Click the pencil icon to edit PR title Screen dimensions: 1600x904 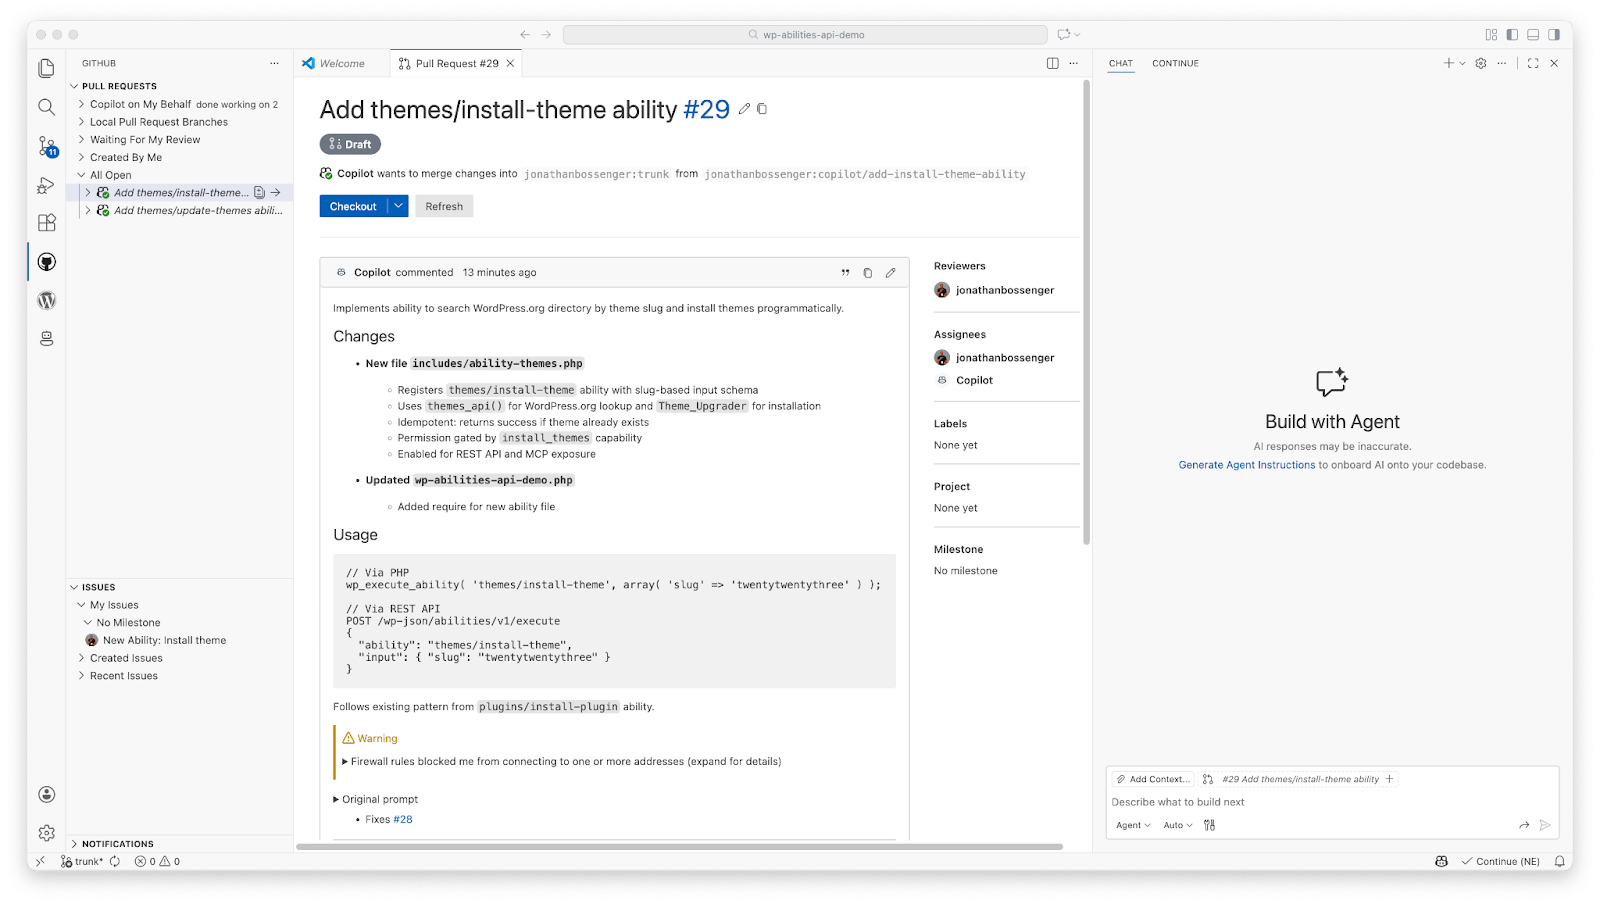point(744,109)
